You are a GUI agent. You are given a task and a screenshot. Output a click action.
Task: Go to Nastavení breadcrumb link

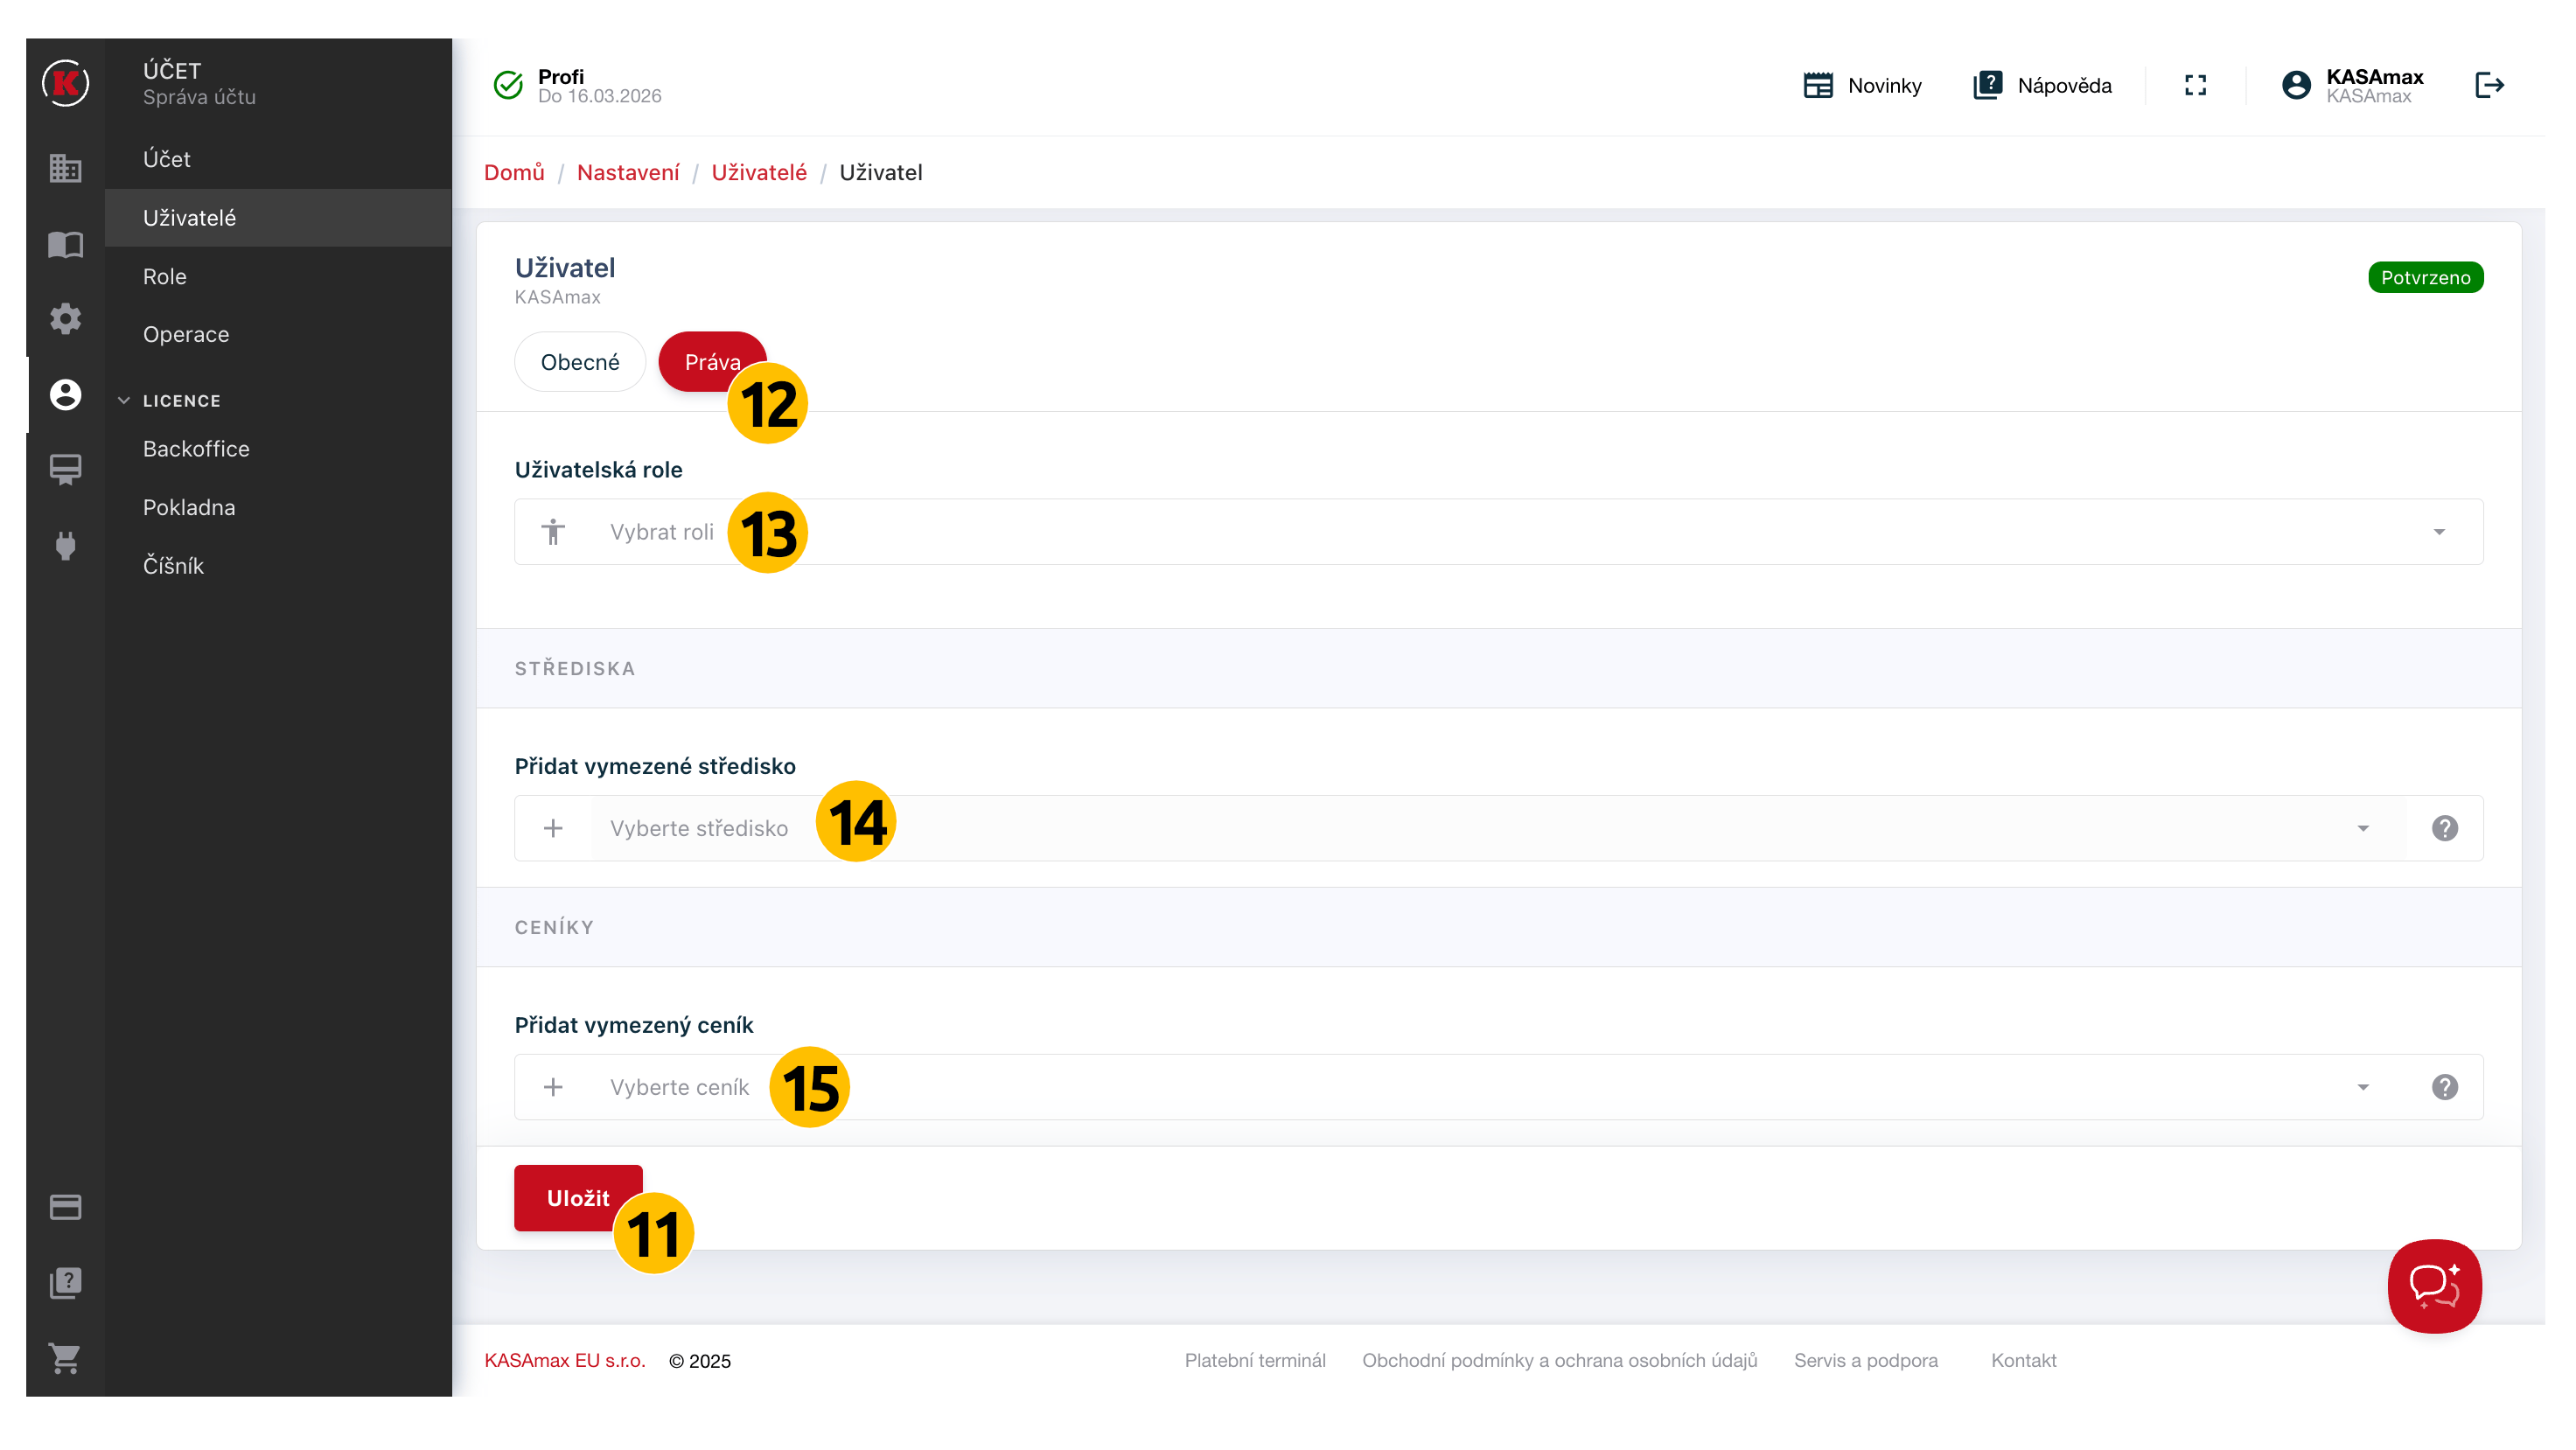point(627,173)
